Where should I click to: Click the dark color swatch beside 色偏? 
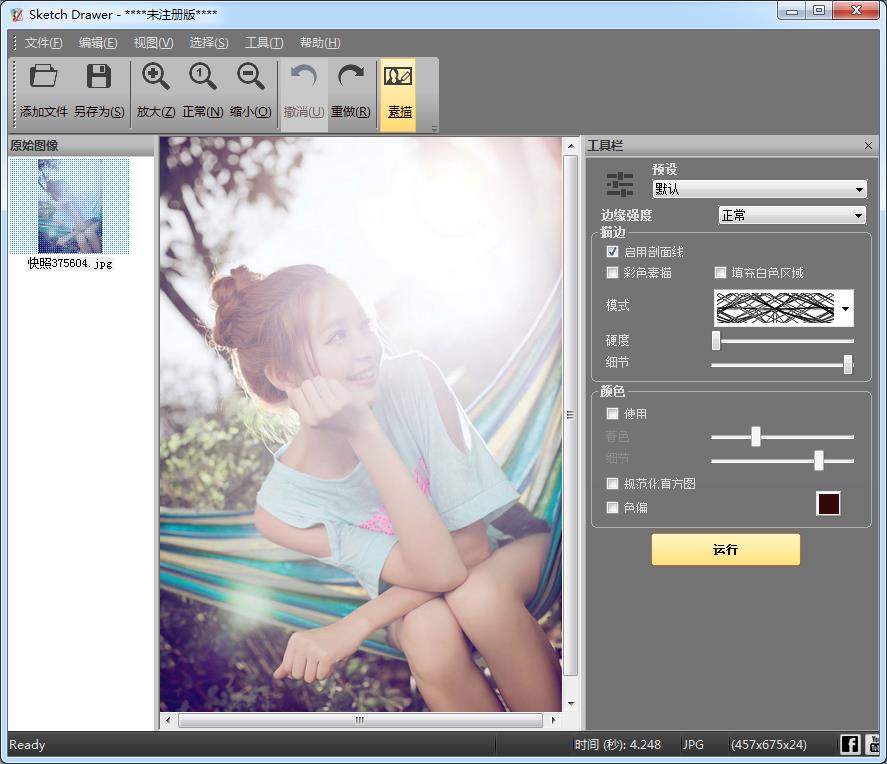point(828,504)
